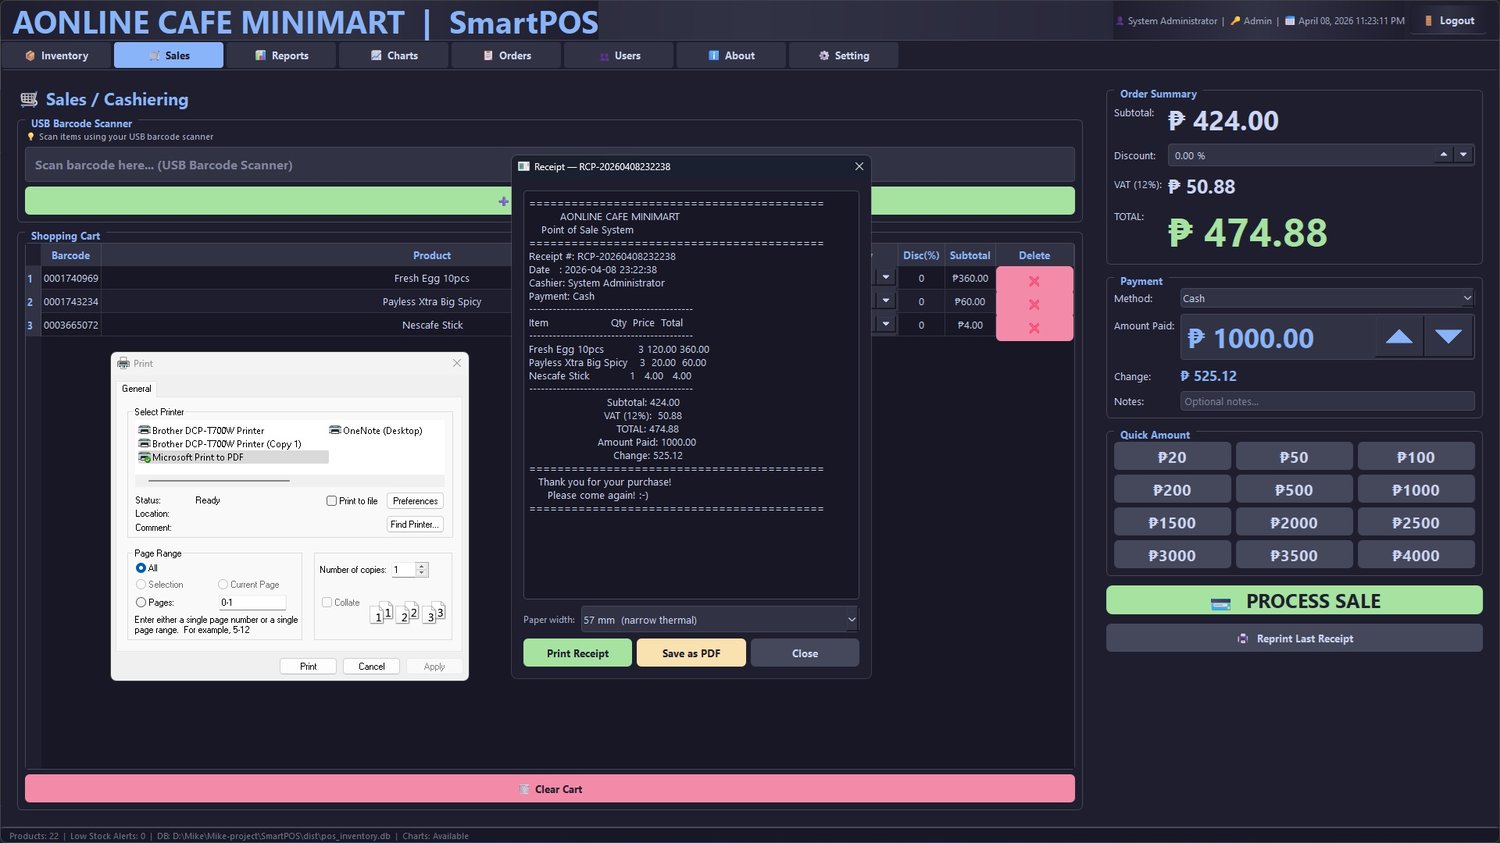Click the Print button in Print dialog
The height and width of the screenshot is (843, 1500).
308,666
